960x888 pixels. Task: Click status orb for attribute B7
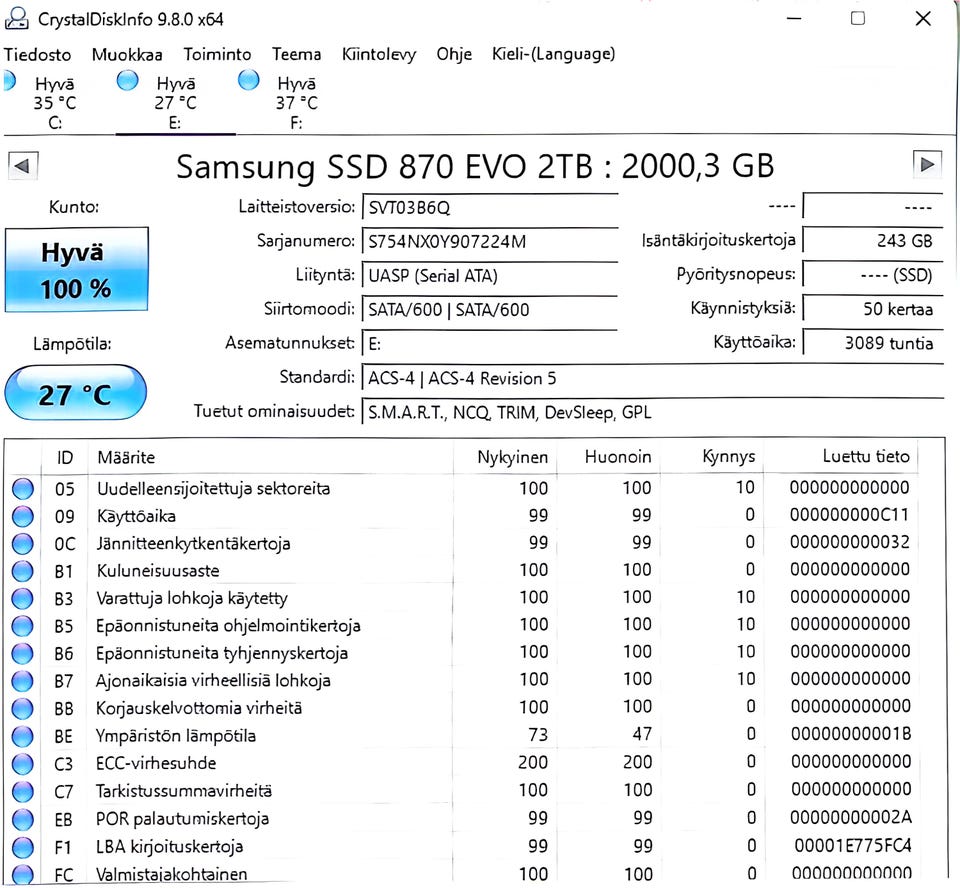coord(23,680)
